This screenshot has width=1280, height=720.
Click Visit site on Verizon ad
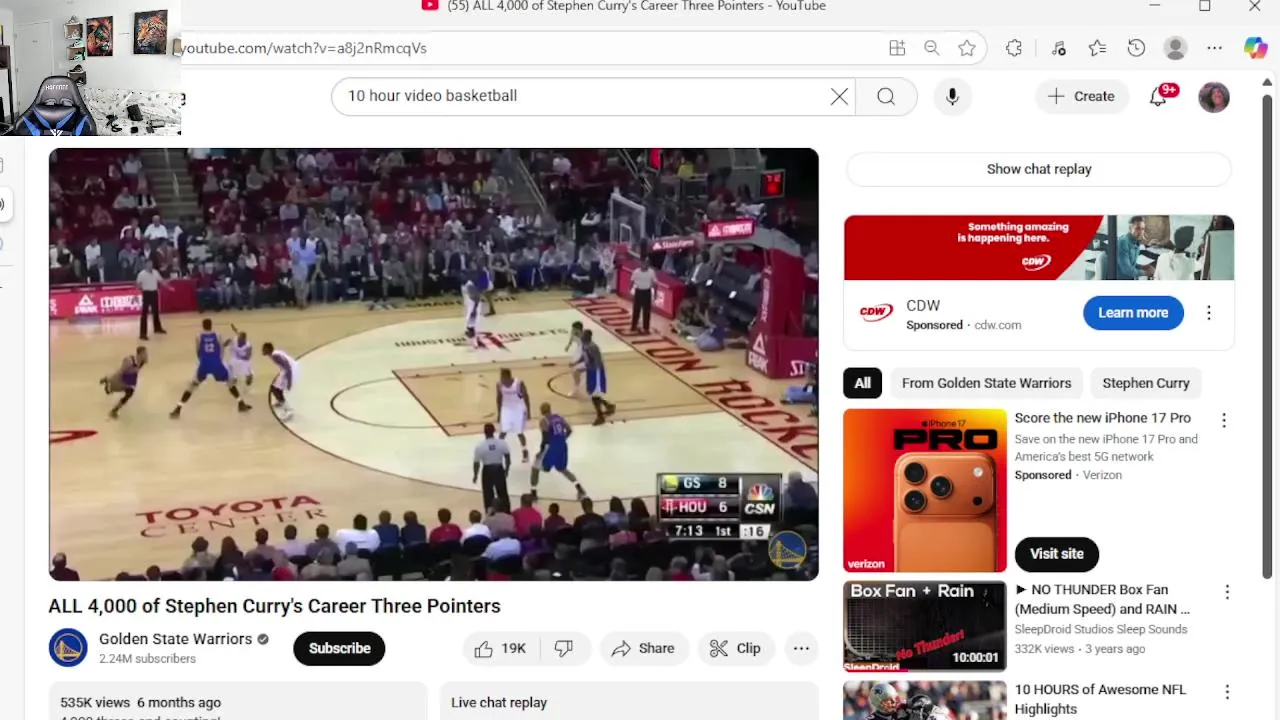tap(1057, 554)
